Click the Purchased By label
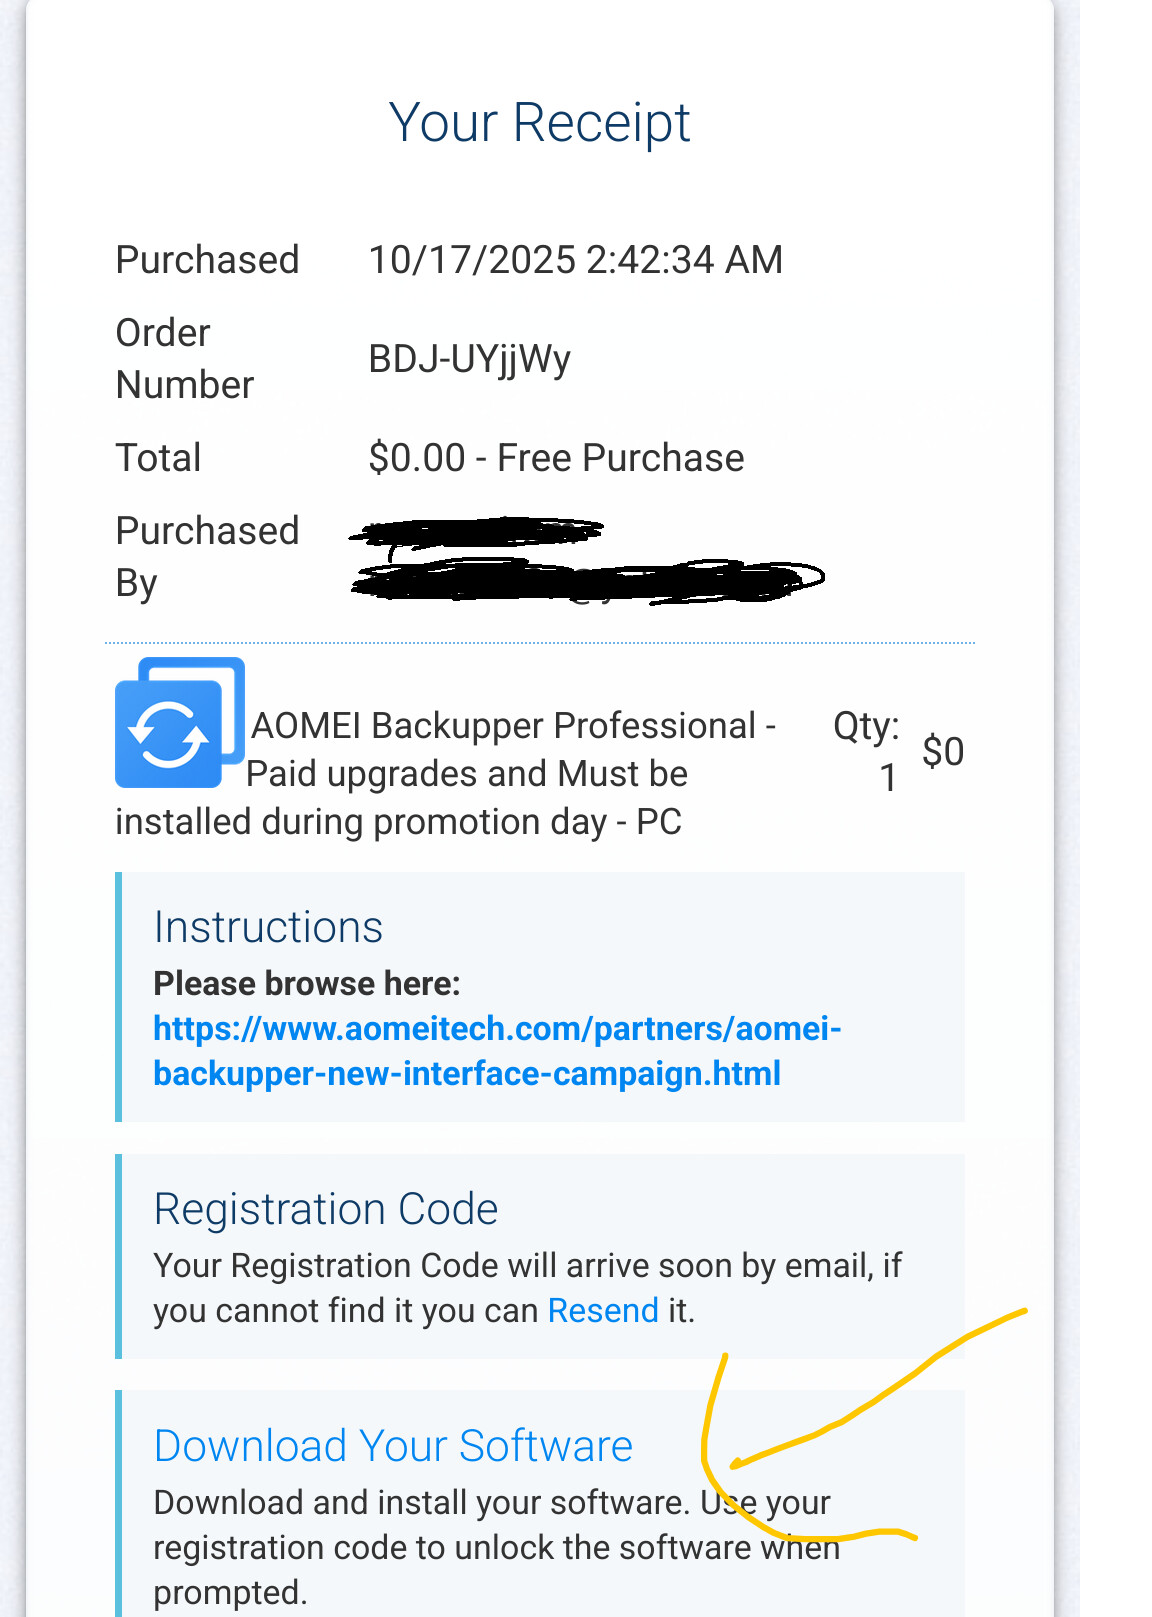Screen dimensions: 1152x1617 point(207,557)
